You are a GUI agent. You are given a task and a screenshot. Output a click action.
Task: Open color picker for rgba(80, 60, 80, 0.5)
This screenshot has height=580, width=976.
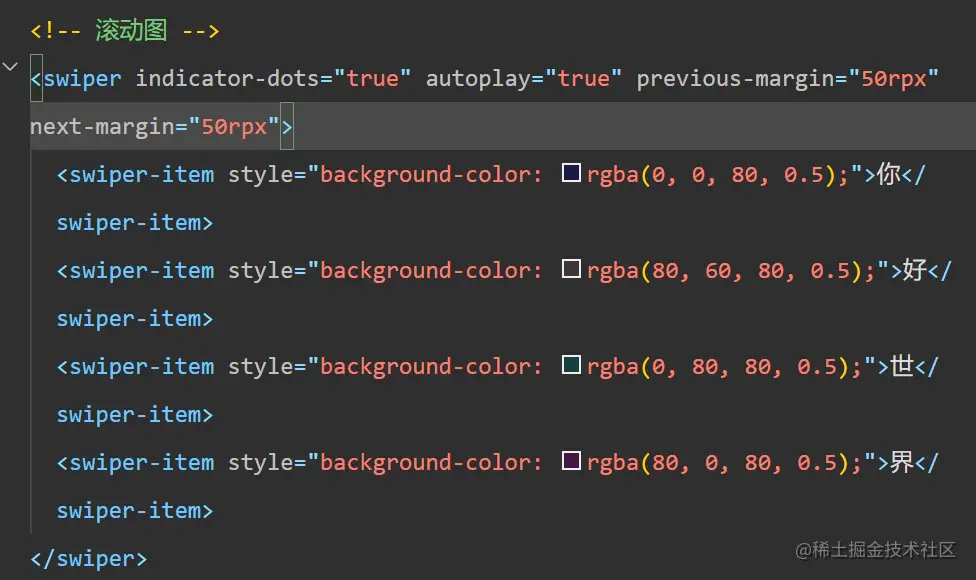pos(571,269)
